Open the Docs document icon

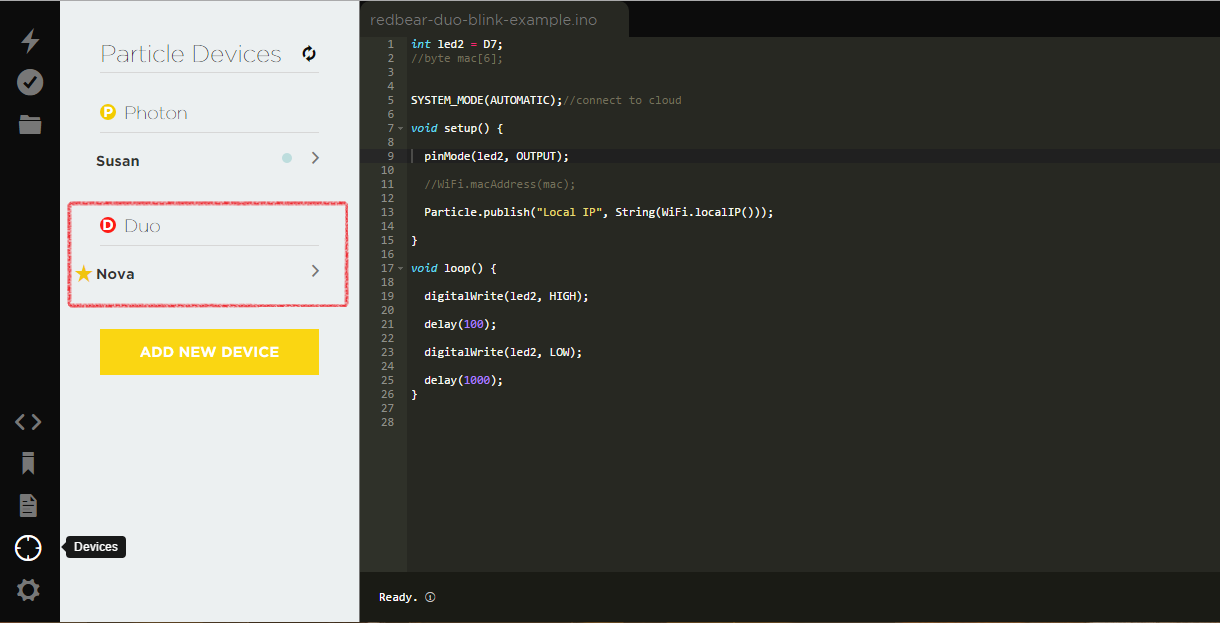point(28,505)
